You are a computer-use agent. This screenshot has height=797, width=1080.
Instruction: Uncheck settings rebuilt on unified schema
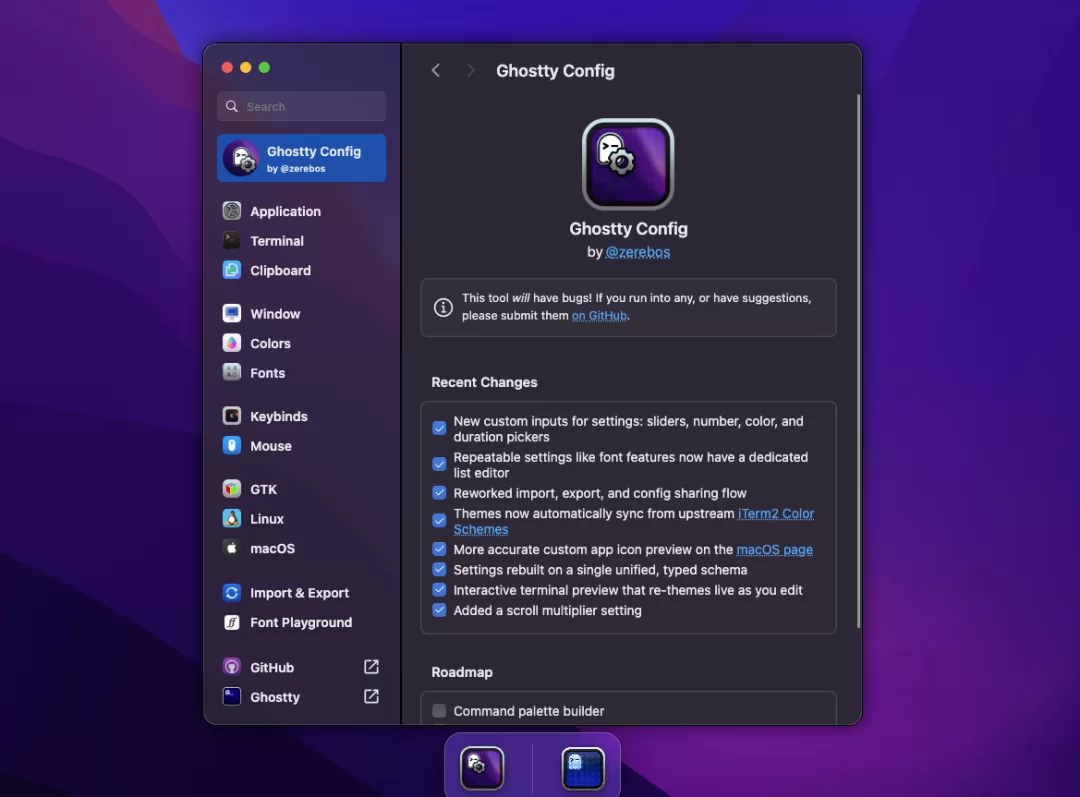click(x=439, y=570)
